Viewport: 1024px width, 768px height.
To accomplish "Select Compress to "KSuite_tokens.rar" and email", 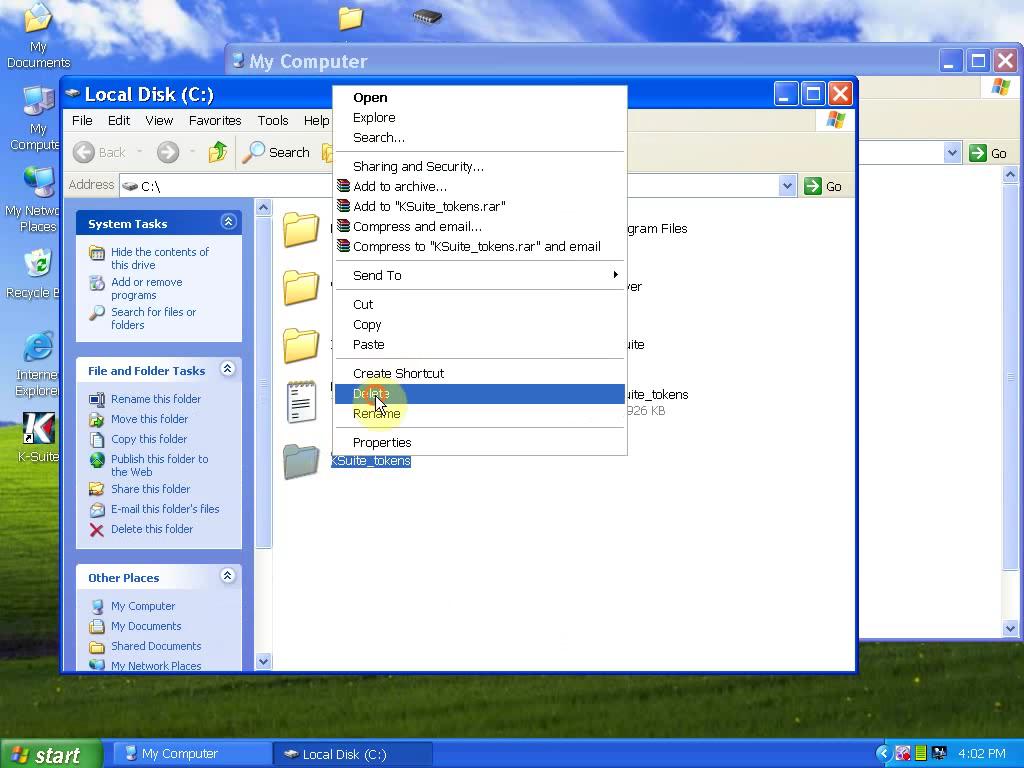I will (x=479, y=247).
